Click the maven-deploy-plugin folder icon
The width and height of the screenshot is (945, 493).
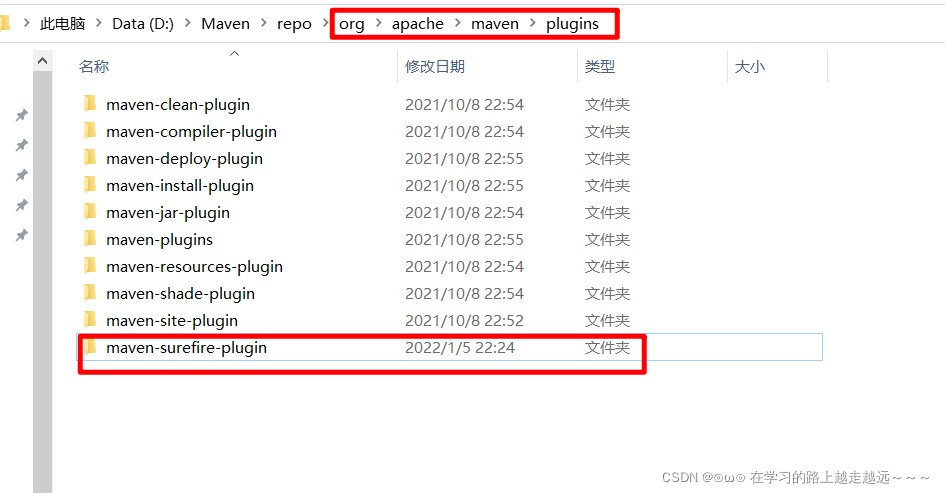90,158
